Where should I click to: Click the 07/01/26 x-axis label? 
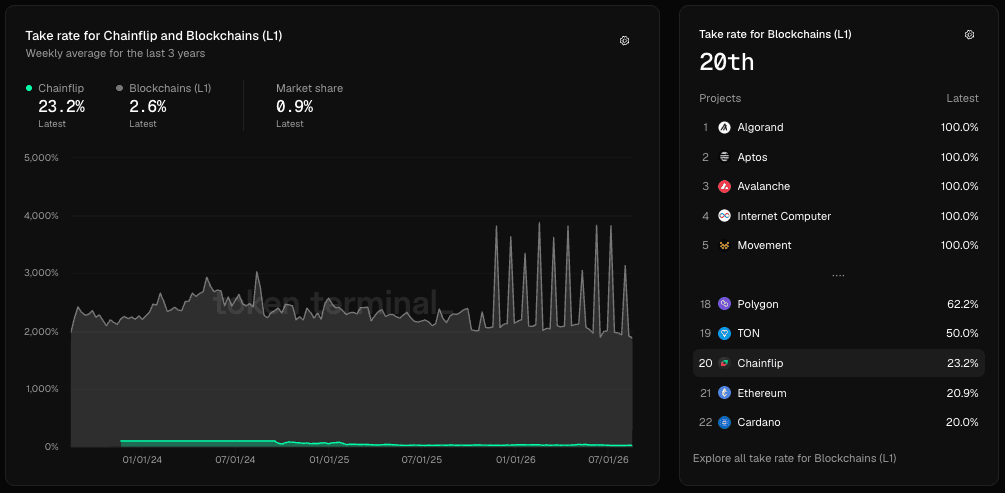click(x=609, y=460)
